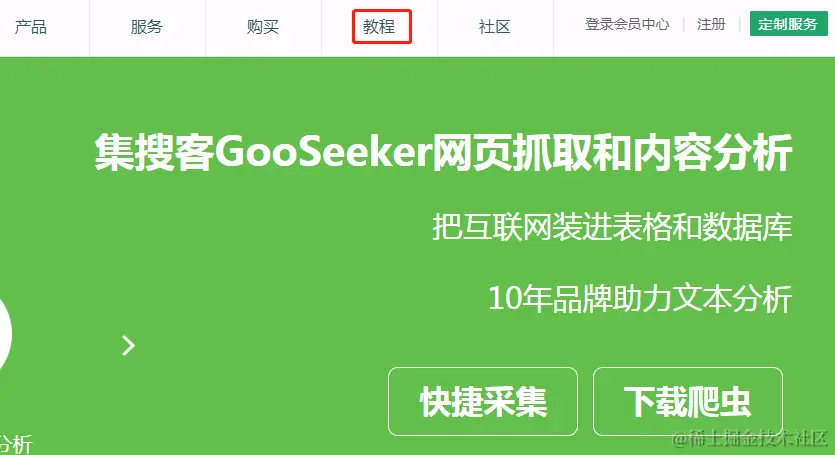Viewport: 835px width, 455px height.
Task: Click the 10年品牌助力文本分析 tagline
Action: 640,298
